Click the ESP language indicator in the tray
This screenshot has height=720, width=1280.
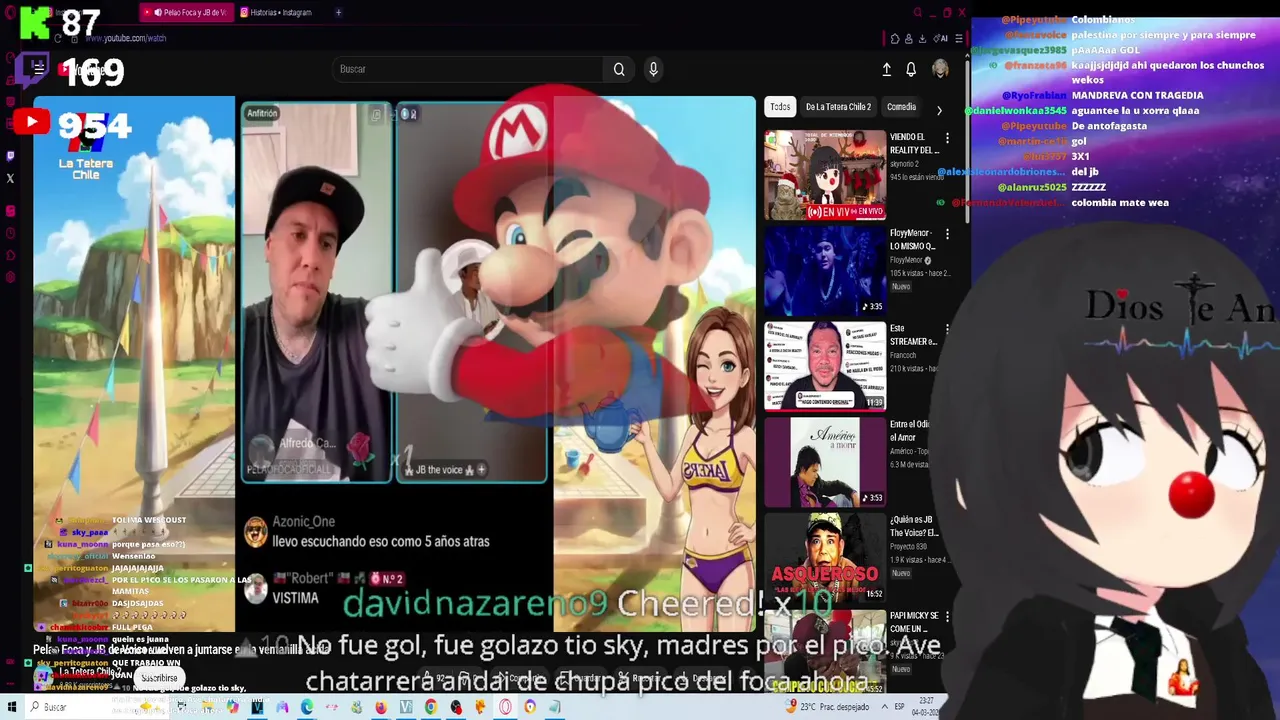899,707
